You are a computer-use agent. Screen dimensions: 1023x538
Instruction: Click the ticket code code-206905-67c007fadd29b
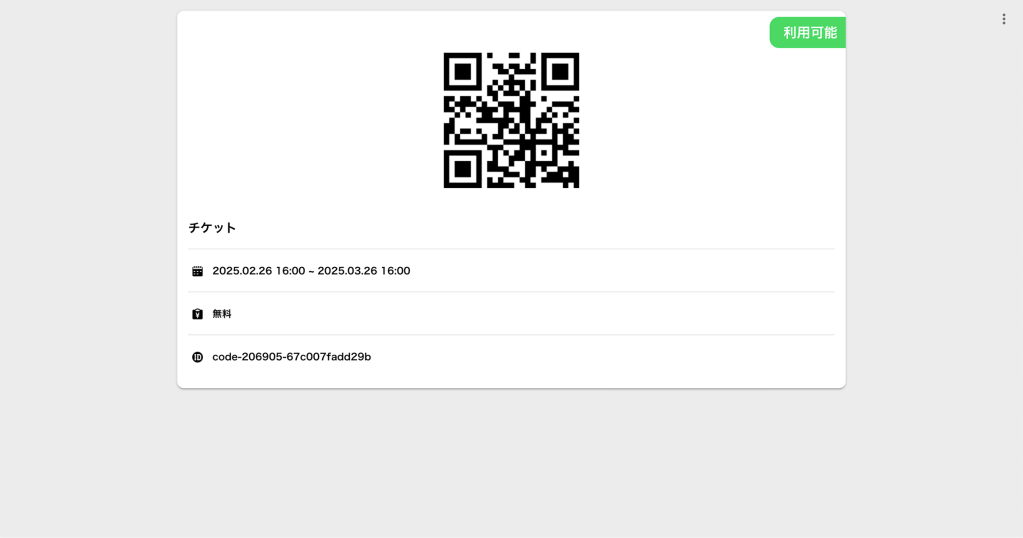point(292,357)
